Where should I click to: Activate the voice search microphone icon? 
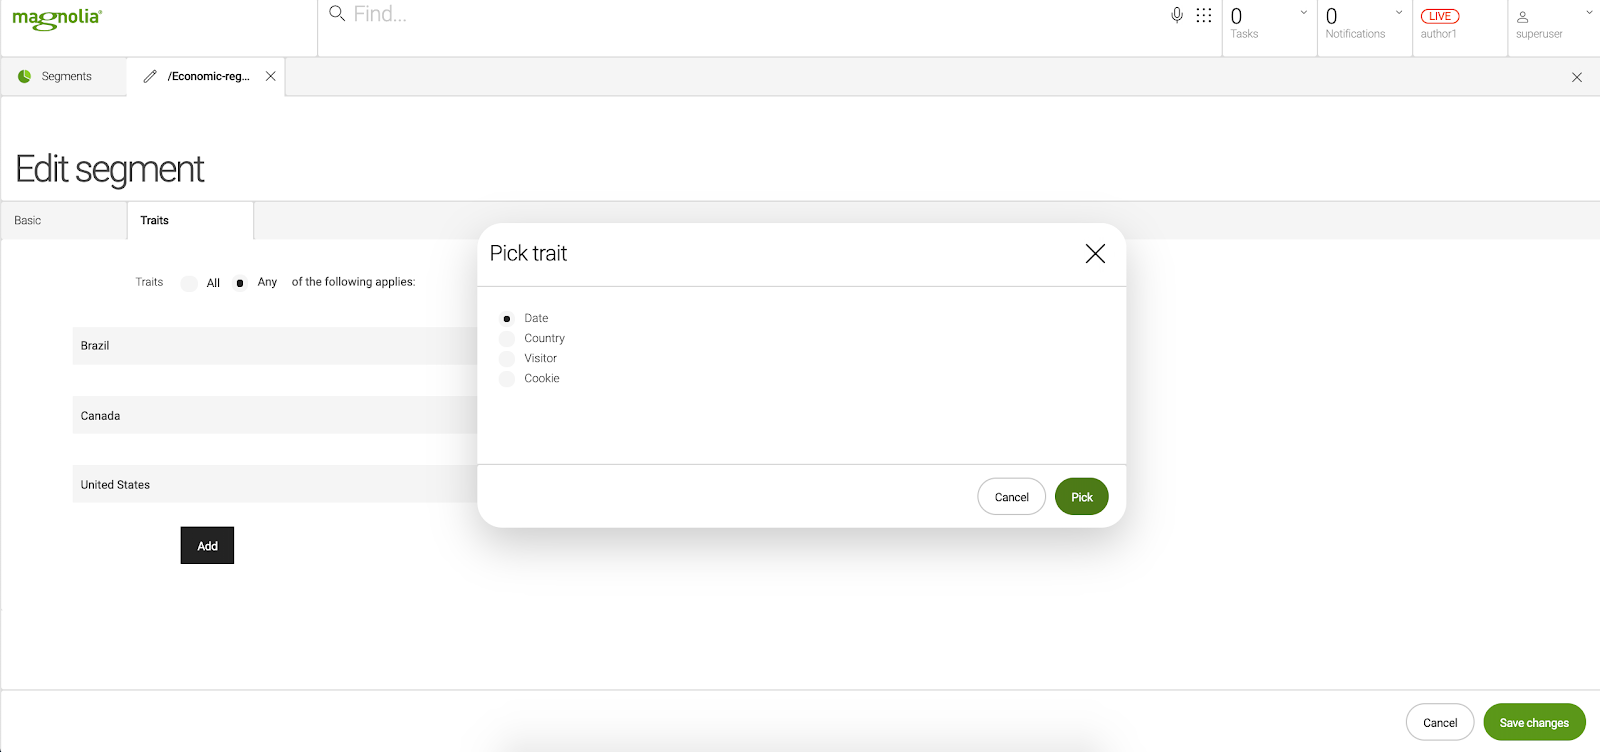(1177, 15)
